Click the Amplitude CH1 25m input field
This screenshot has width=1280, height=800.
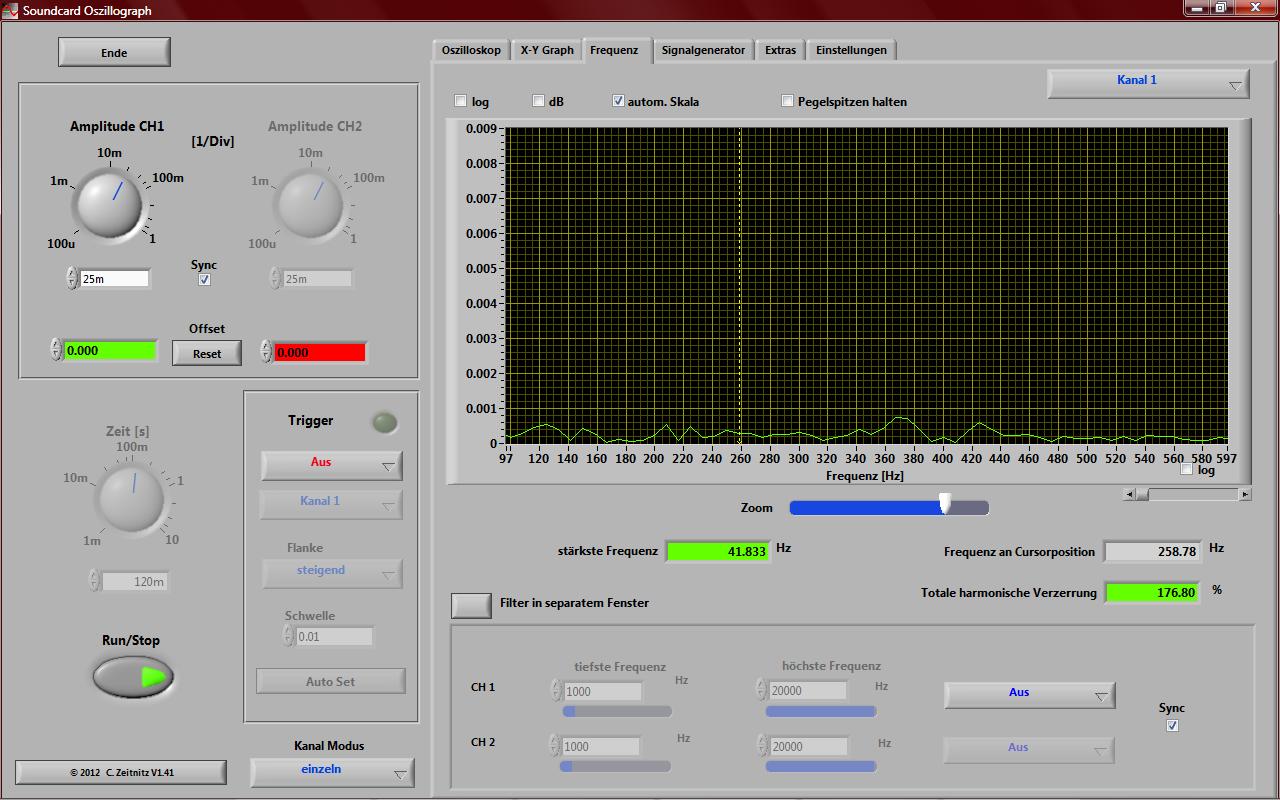(x=114, y=279)
